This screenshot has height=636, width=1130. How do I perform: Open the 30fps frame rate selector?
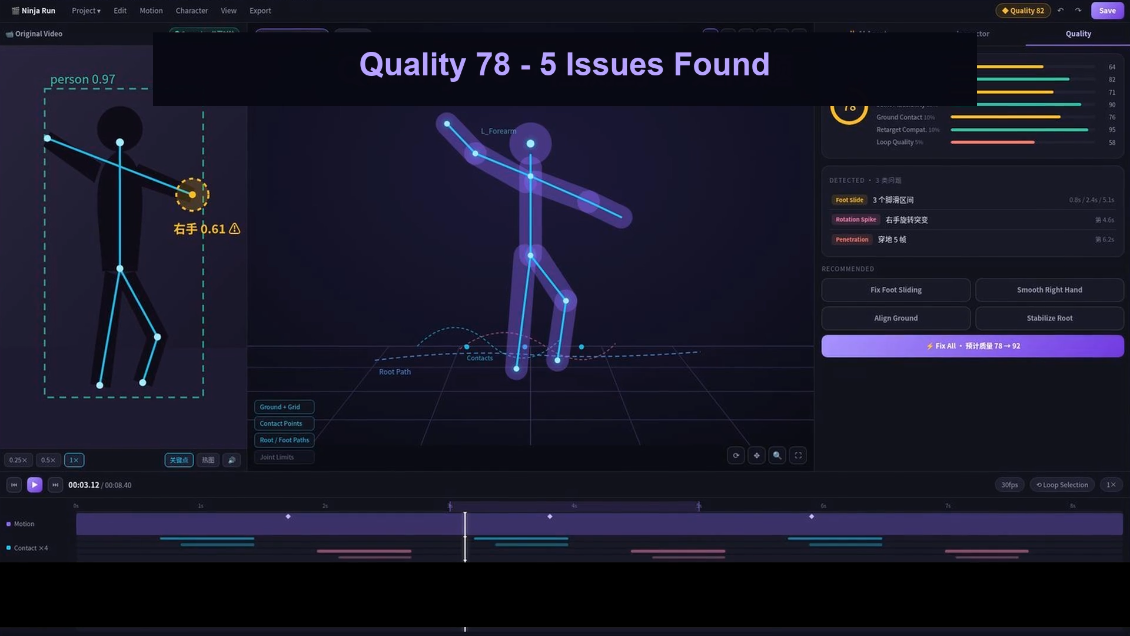[1010, 485]
